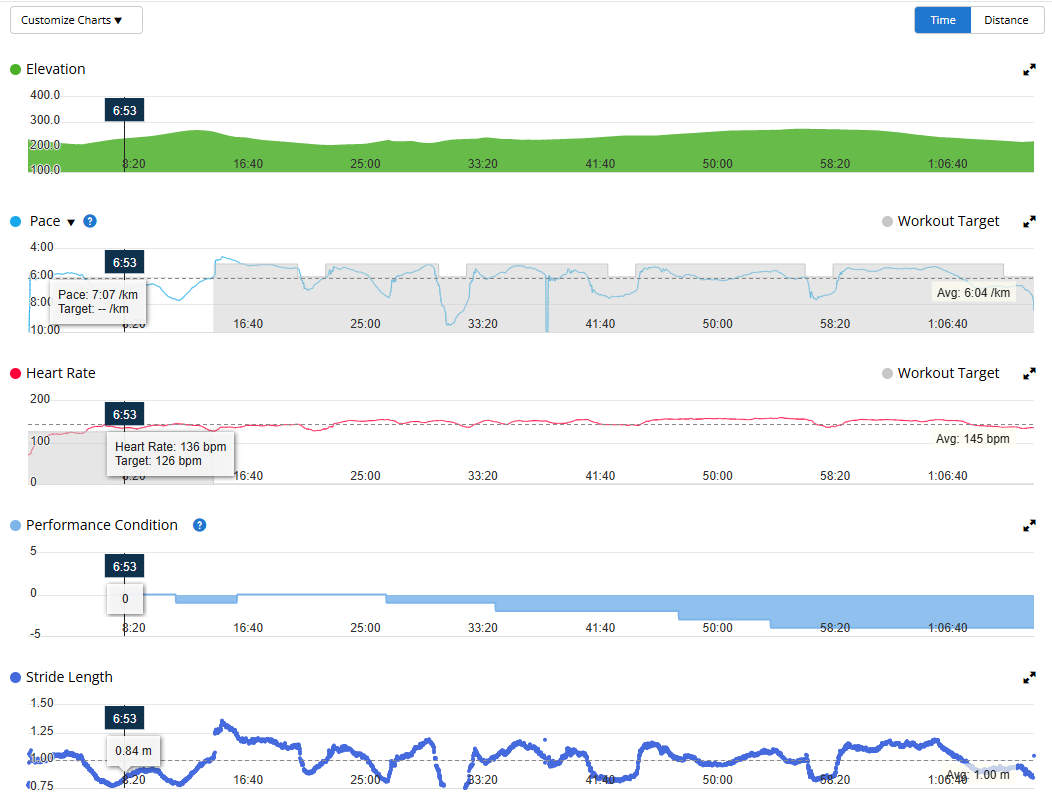Expand the Performance Condition chart to fullscreen

[x=1029, y=526]
